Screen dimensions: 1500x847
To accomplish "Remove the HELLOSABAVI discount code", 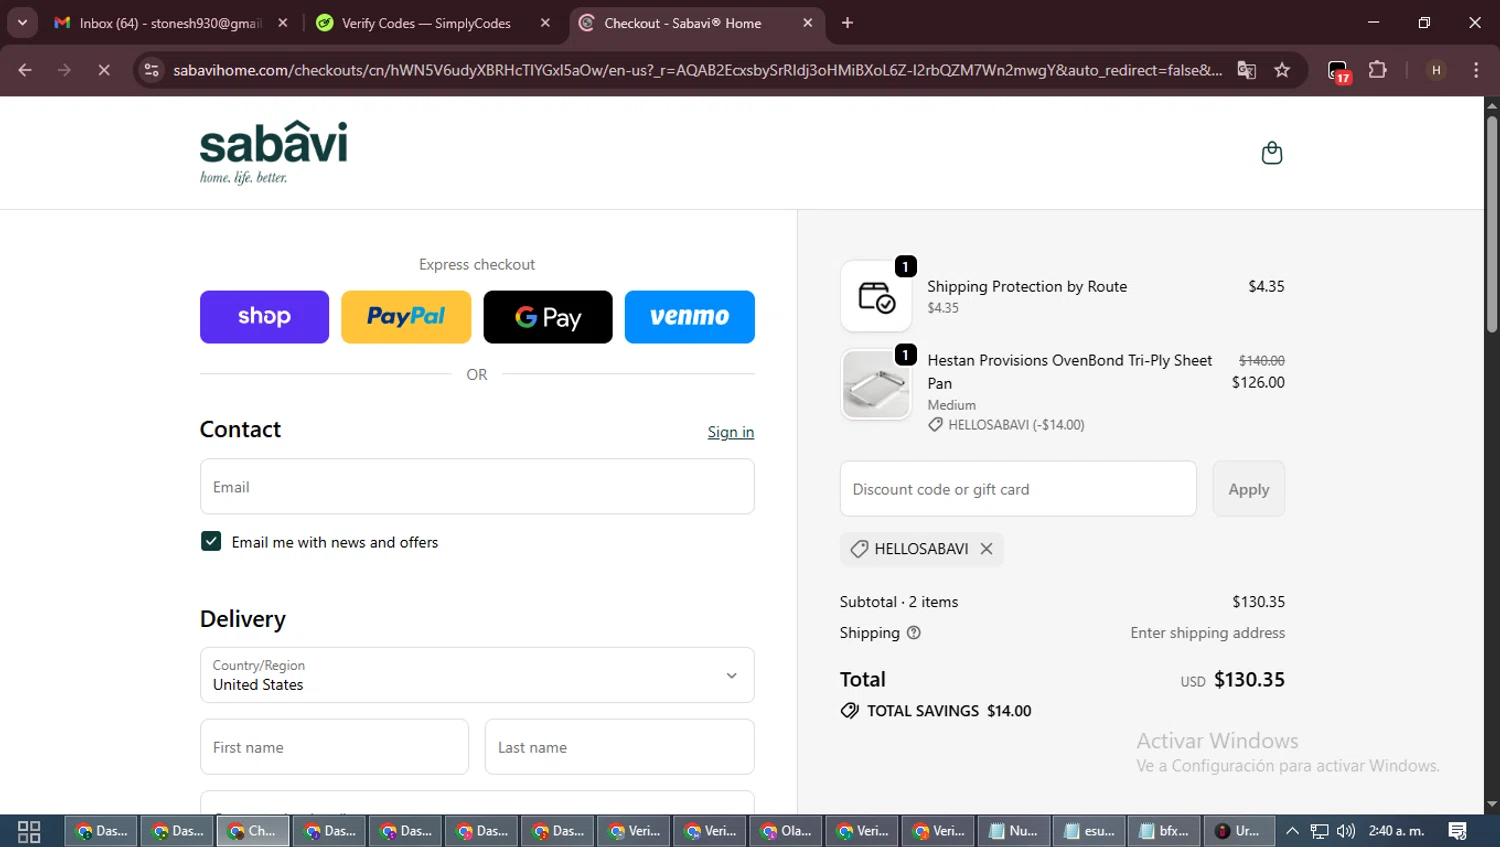I will (986, 549).
